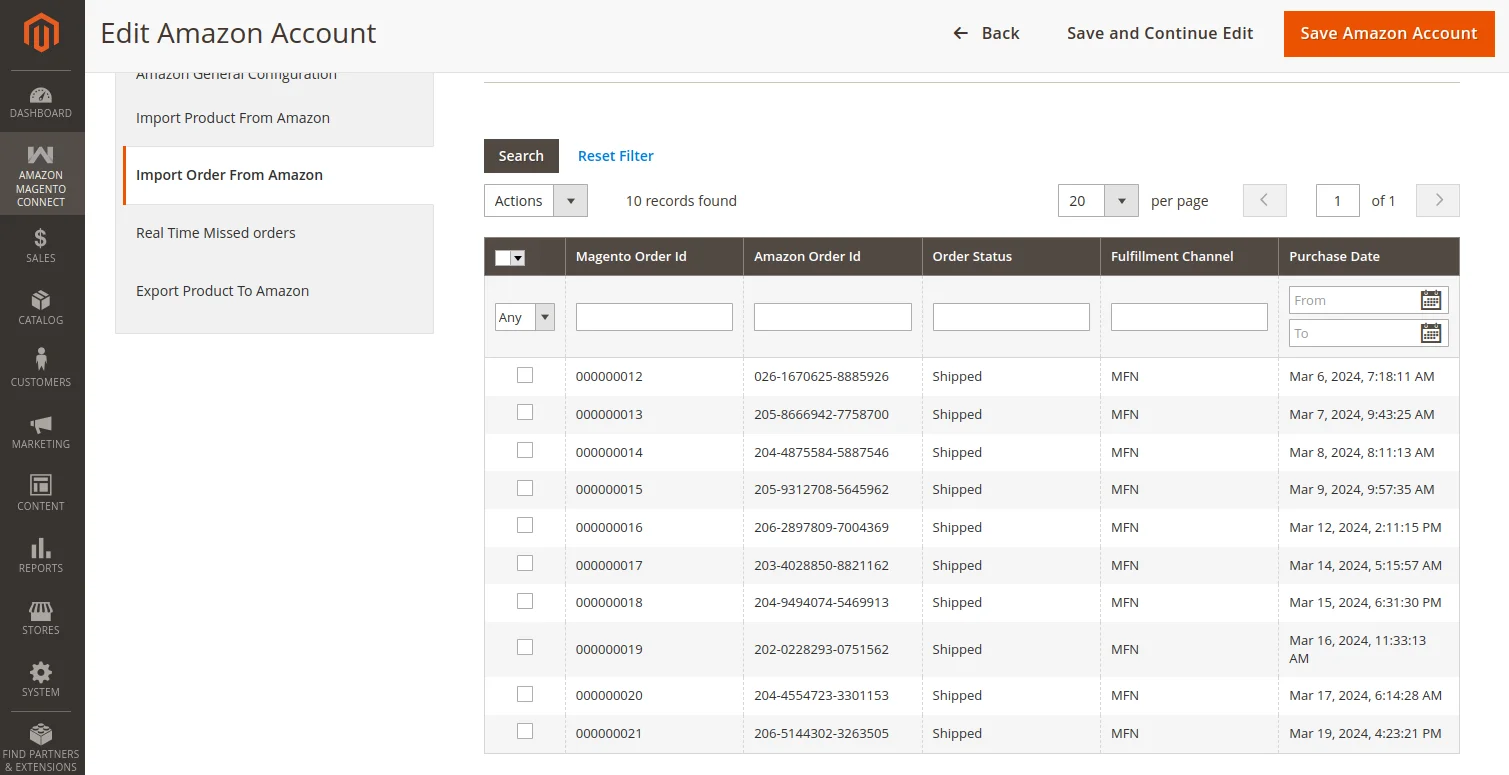Focus the Amazon Order Id filter field
The image size is (1509, 775).
(833, 317)
